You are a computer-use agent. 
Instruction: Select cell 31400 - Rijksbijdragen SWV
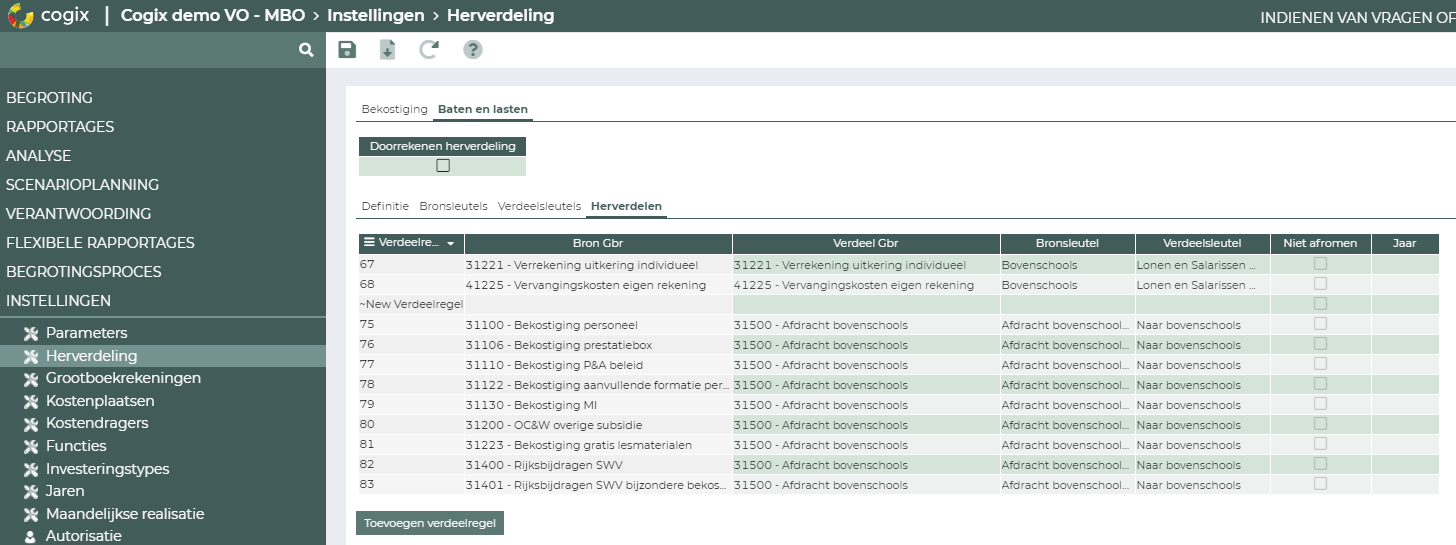(598, 465)
